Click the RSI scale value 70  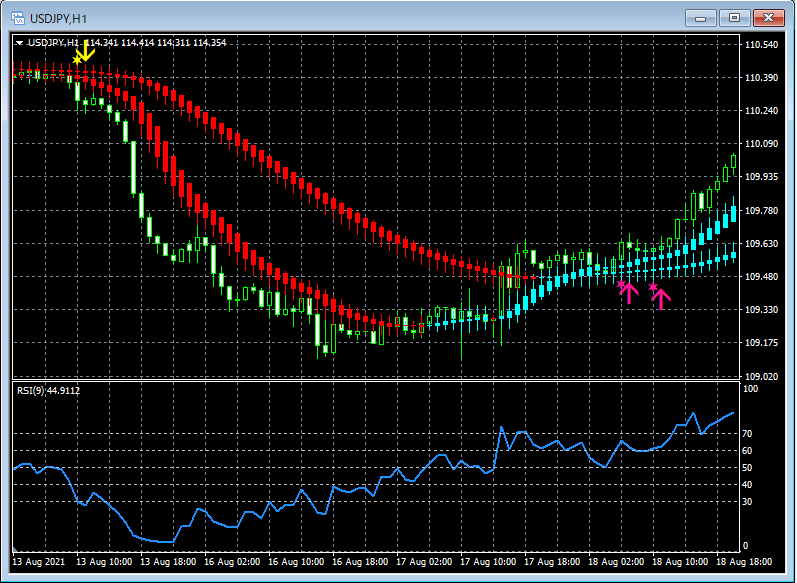(x=747, y=434)
